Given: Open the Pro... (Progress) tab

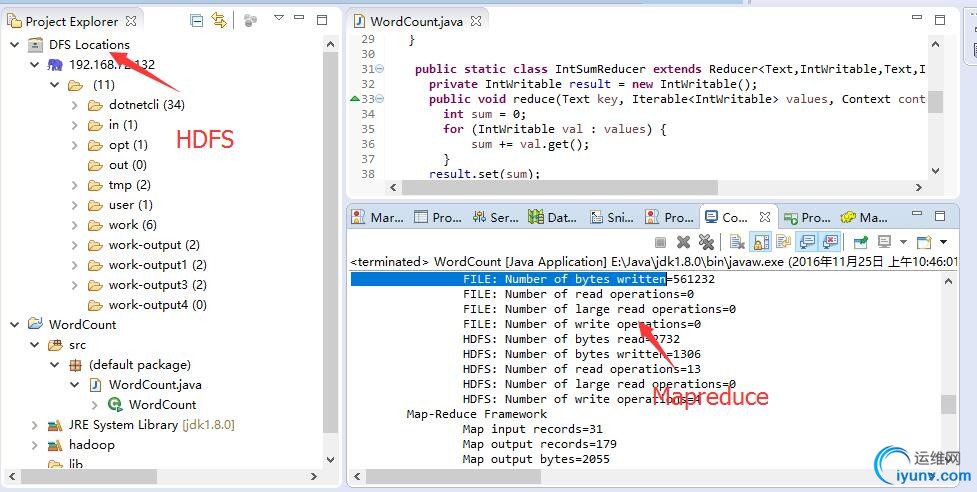Looking at the screenshot, I should coord(807,217).
